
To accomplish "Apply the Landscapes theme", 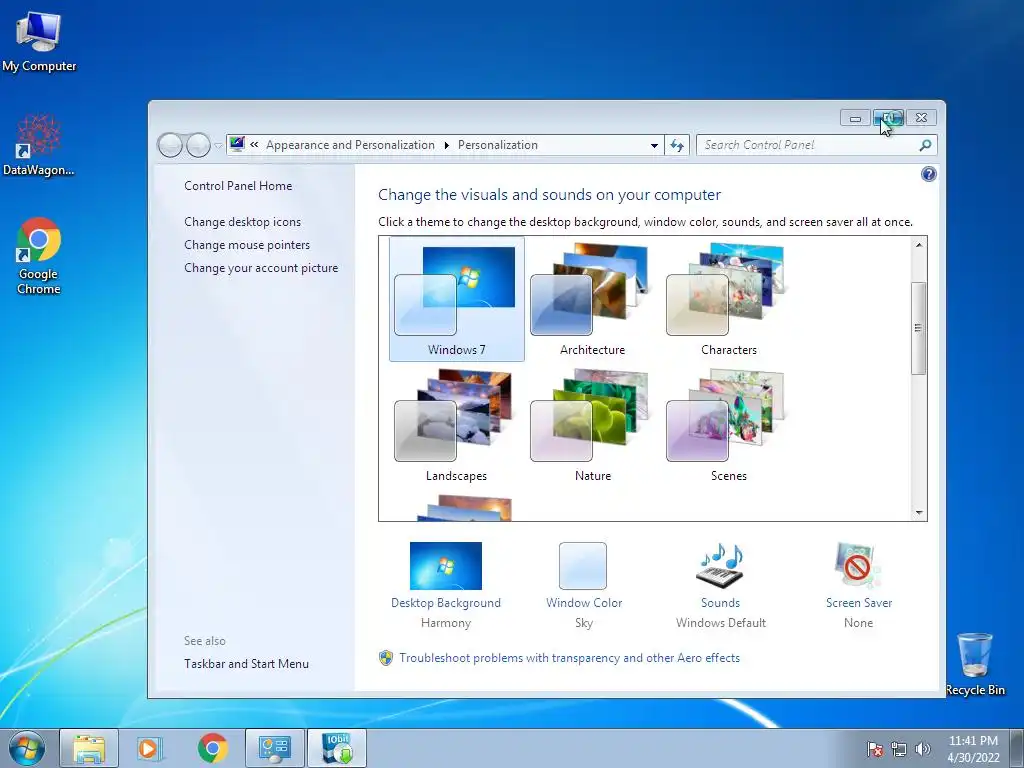I will pos(456,424).
